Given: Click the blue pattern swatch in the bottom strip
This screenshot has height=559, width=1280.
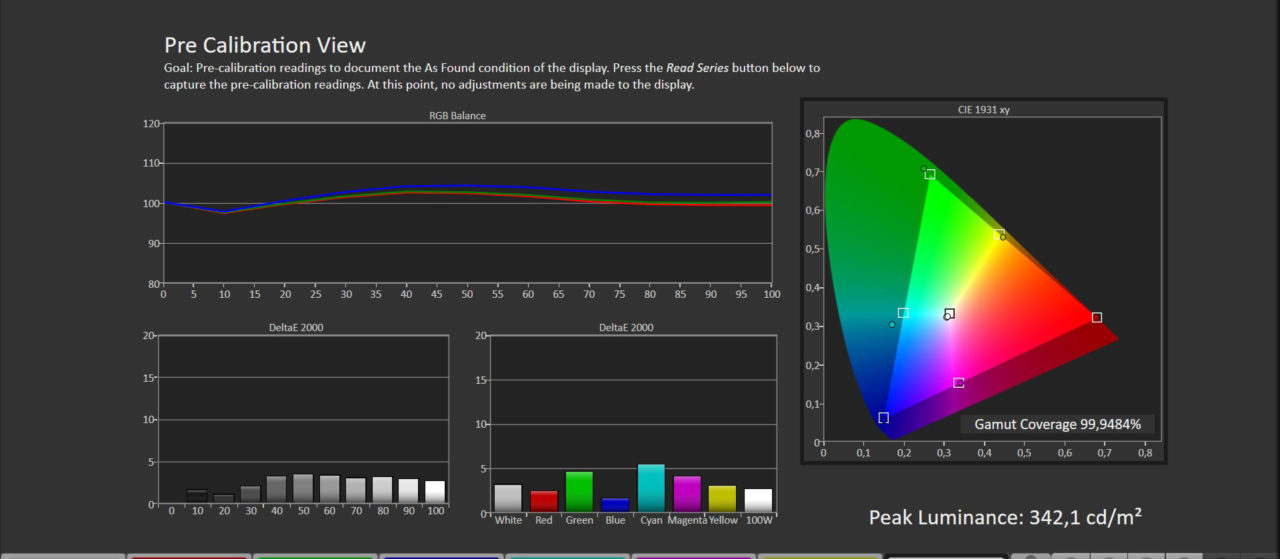Looking at the screenshot, I should coord(441,556).
